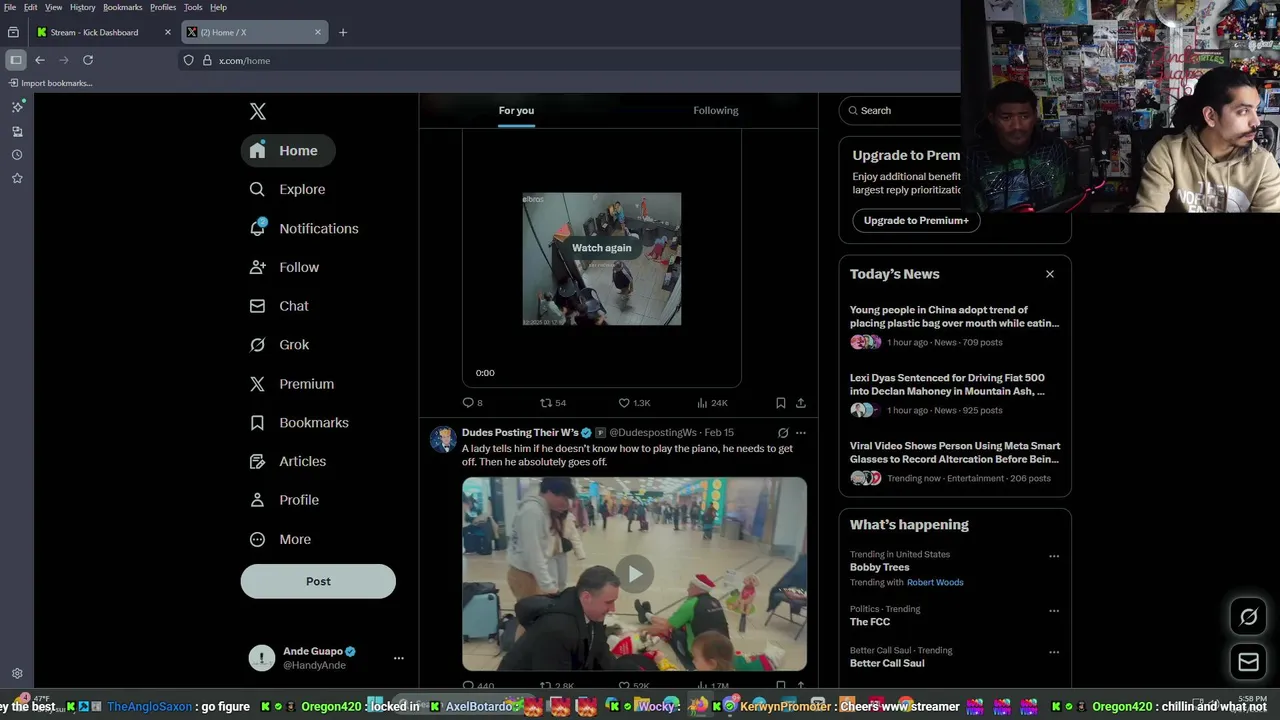Open sidebar settings gear icon
1280x720 pixels.
[17, 674]
